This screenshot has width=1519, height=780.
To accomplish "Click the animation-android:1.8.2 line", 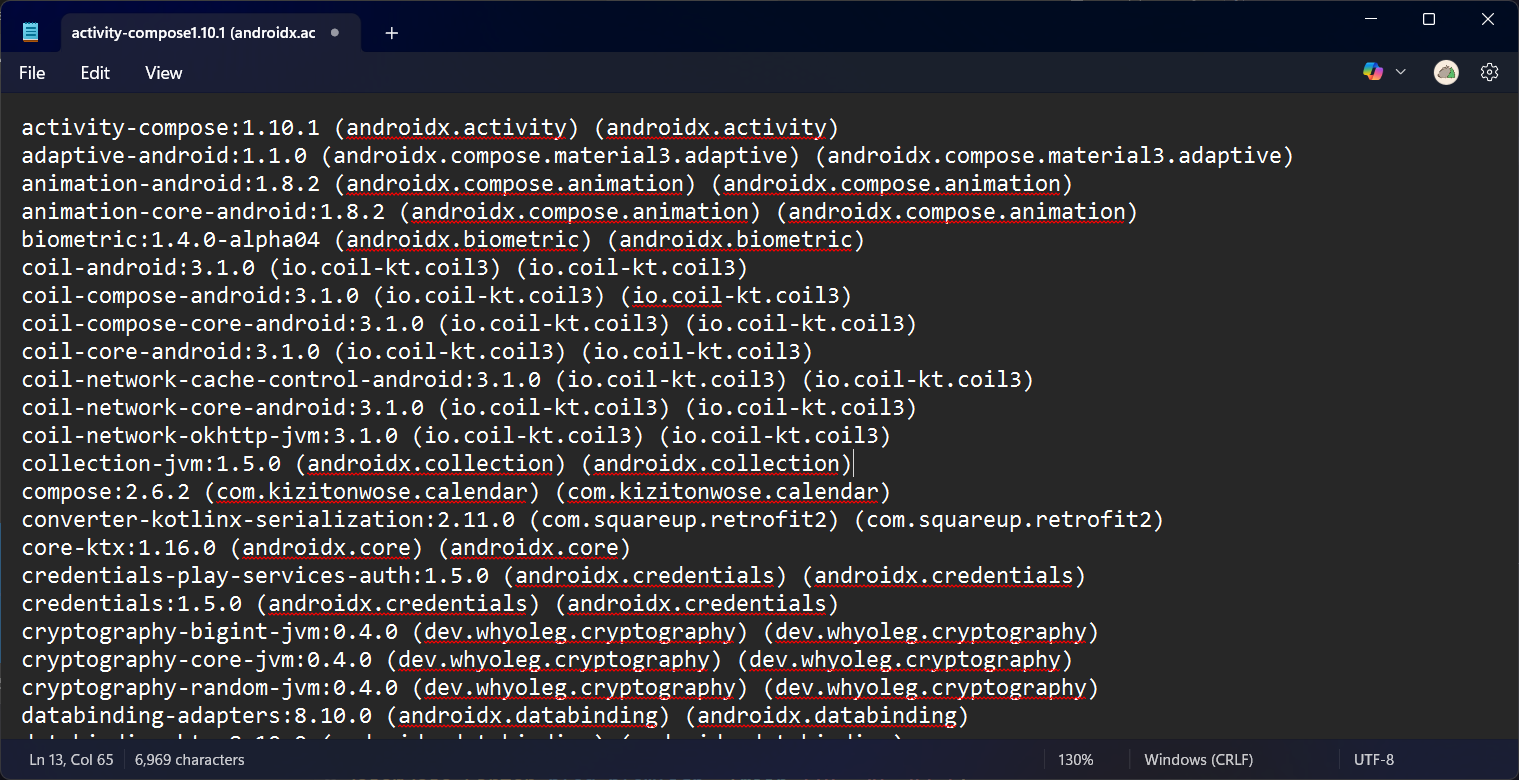I will tap(547, 184).
